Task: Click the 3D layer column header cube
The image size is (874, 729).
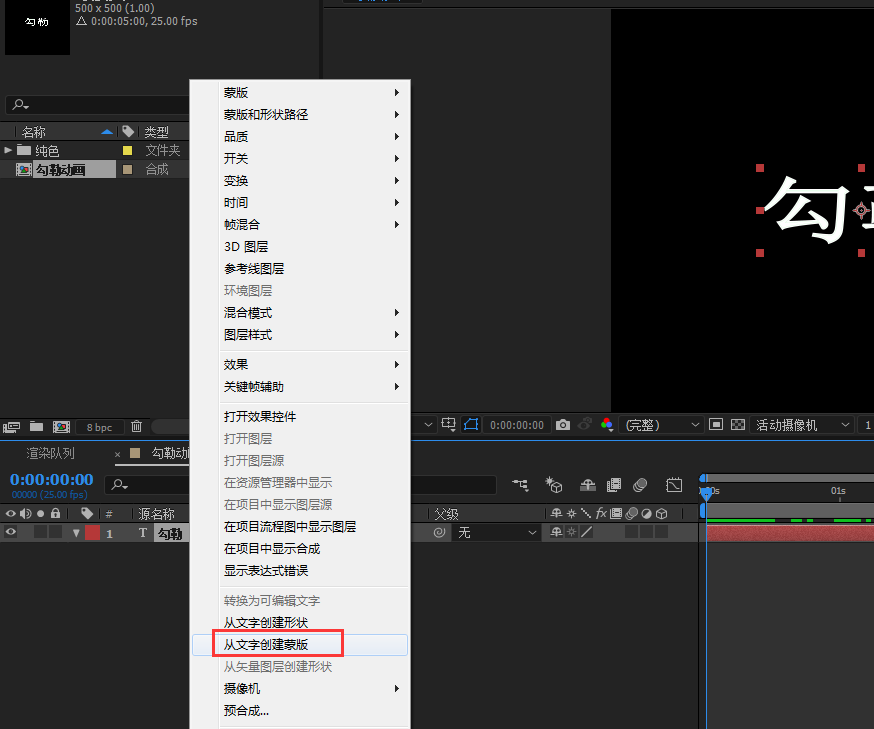Action: 661,513
